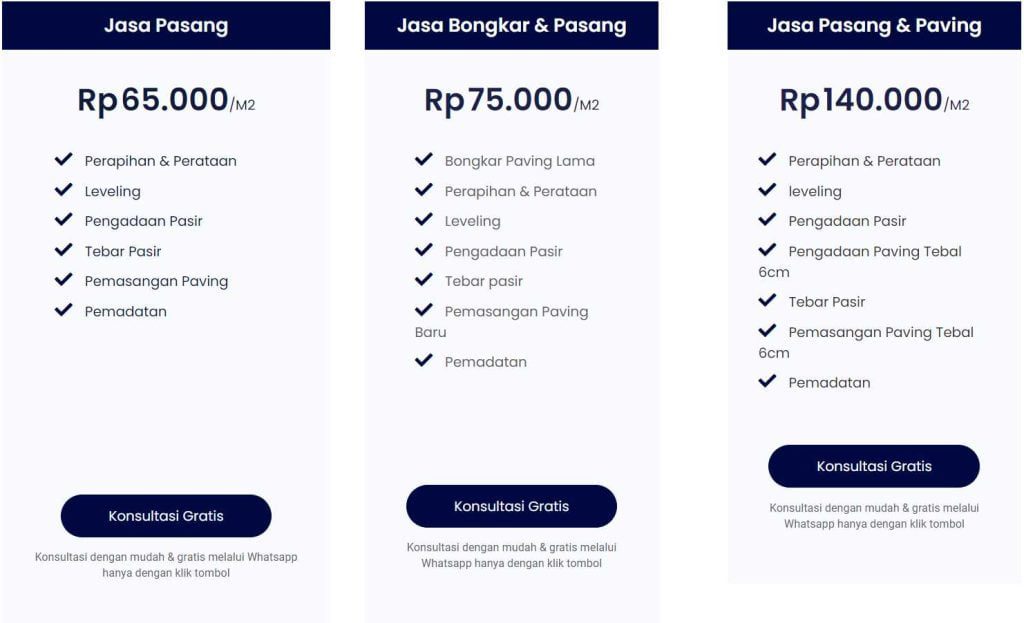1024x623 pixels.
Task: Click checkmark next to Pemasangan Paving Tebal 6cm
Action: click(x=767, y=331)
